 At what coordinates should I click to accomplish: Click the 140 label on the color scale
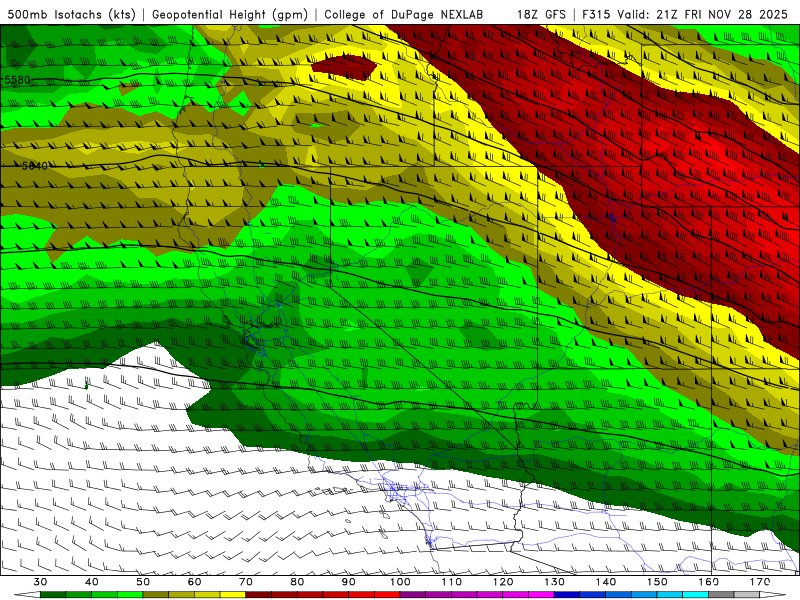(x=606, y=582)
